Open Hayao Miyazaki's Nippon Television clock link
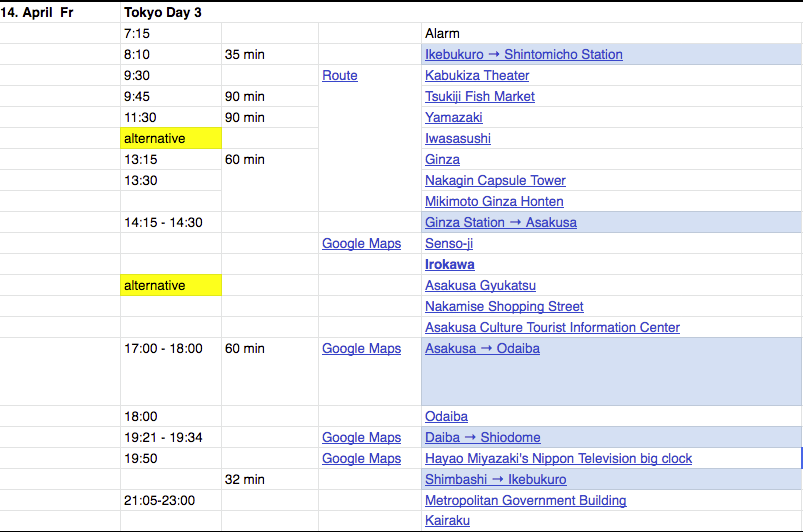Viewport: 803px width, 532px height. [558, 459]
